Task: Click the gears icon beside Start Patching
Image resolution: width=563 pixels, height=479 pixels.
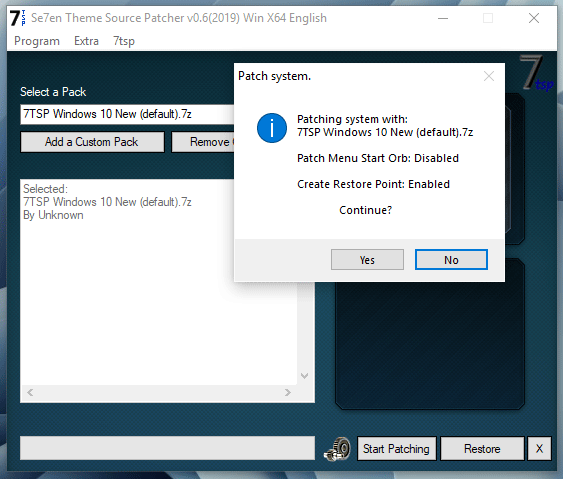Action: pos(337,449)
